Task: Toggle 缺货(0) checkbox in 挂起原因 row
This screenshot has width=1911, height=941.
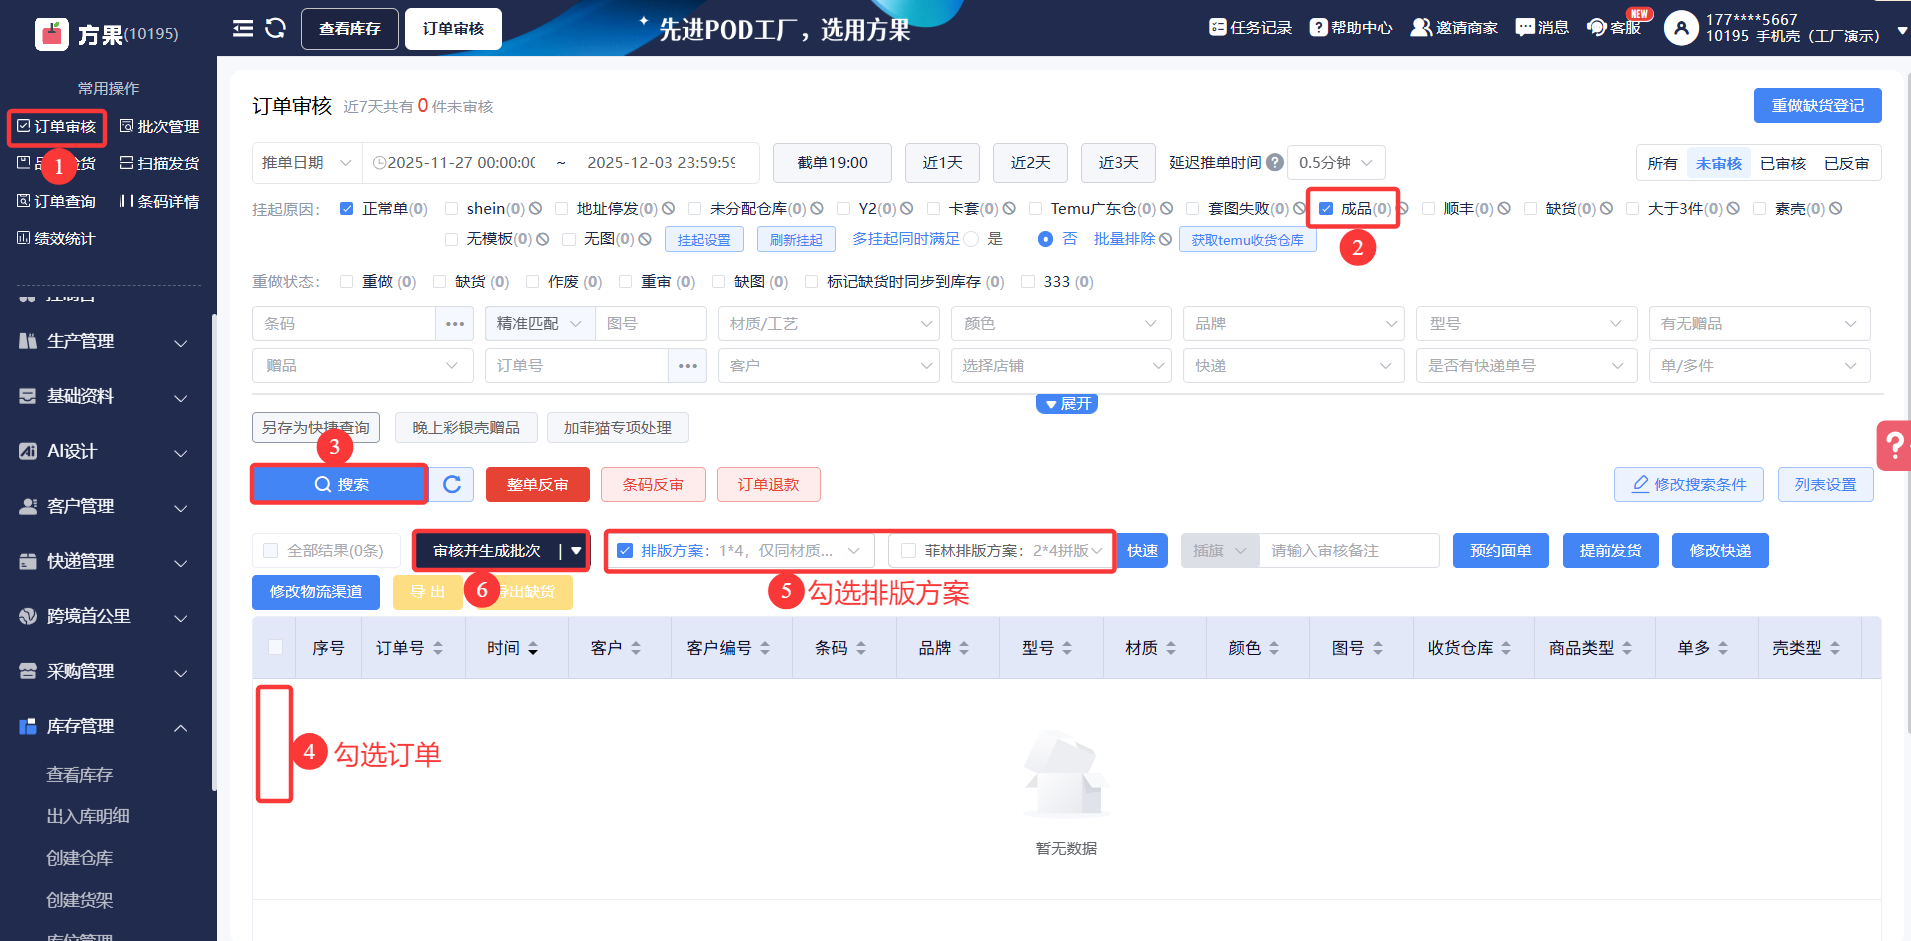Action: tap(1531, 209)
